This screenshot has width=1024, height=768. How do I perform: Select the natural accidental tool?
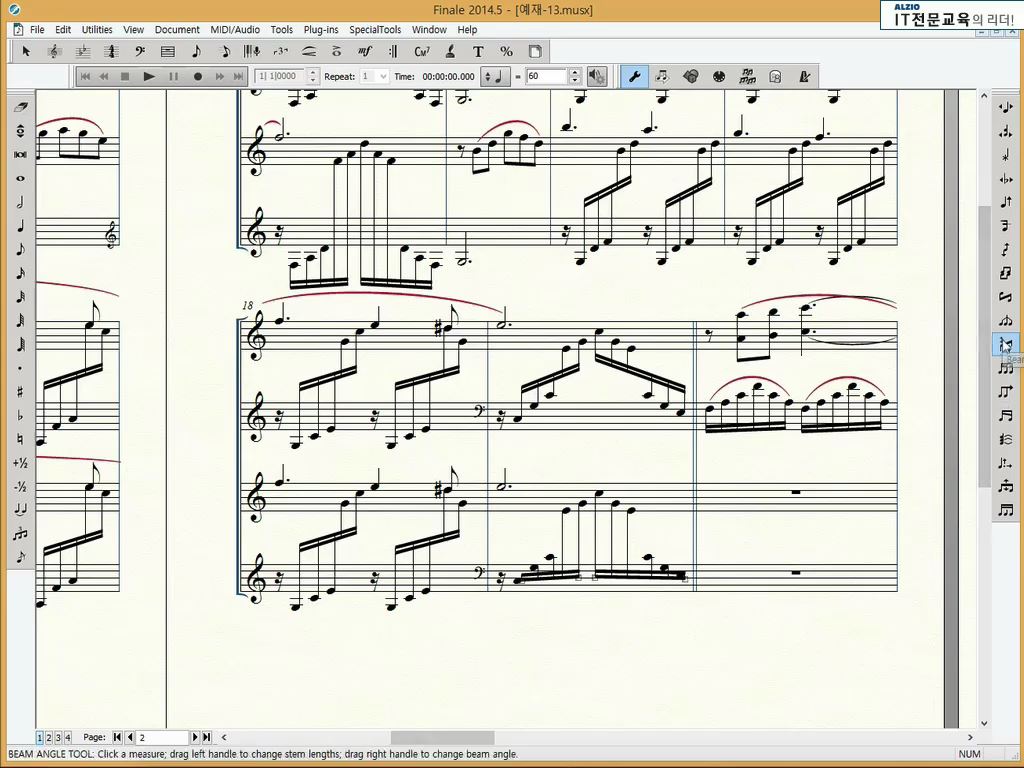click(x=20, y=439)
